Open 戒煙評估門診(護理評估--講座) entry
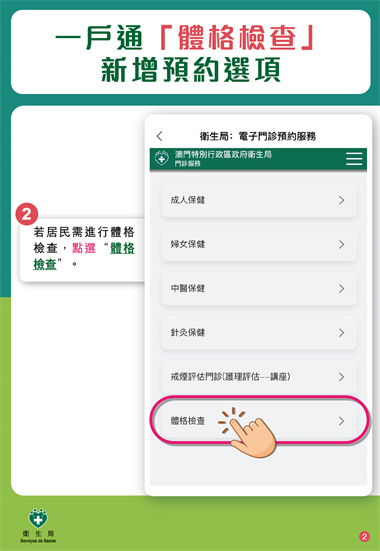The image size is (380, 551). (259, 377)
